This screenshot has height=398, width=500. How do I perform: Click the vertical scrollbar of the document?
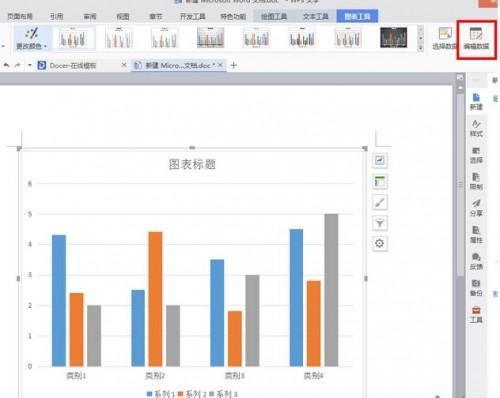click(460, 185)
